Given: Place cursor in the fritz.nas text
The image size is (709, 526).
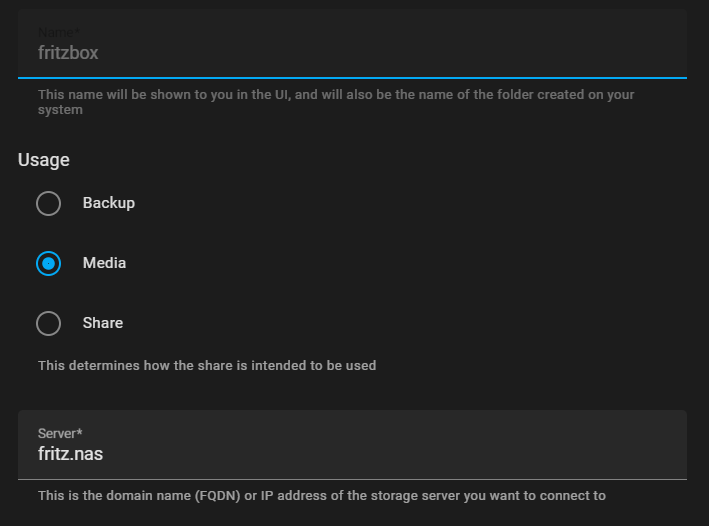Looking at the screenshot, I should click(70, 455).
